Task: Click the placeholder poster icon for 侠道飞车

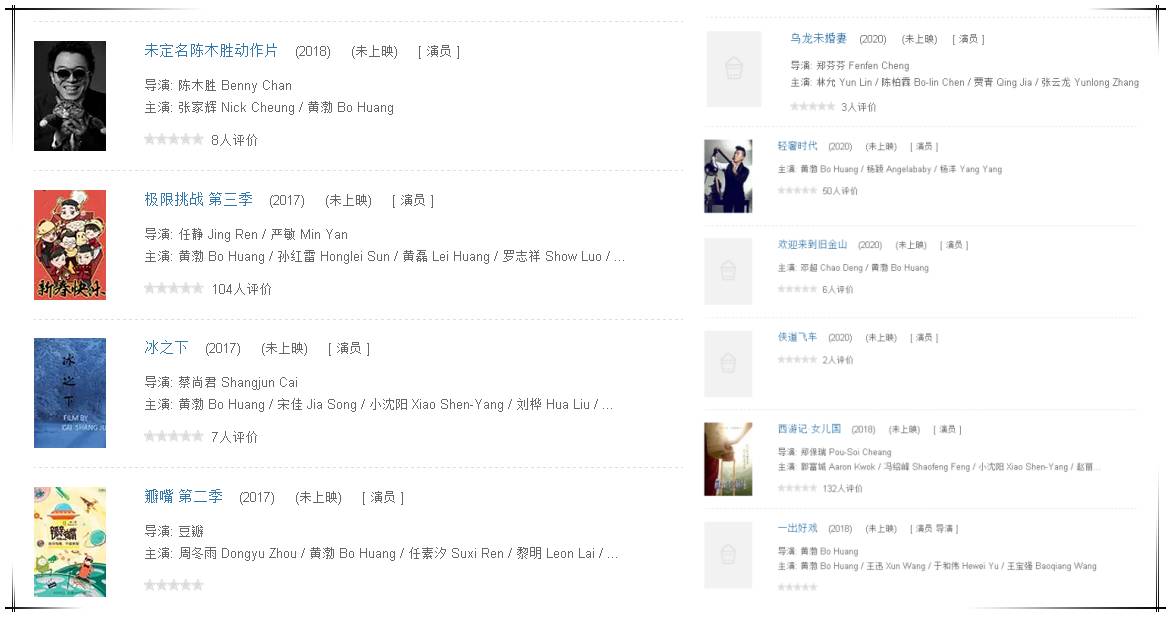Action: [x=728, y=364]
